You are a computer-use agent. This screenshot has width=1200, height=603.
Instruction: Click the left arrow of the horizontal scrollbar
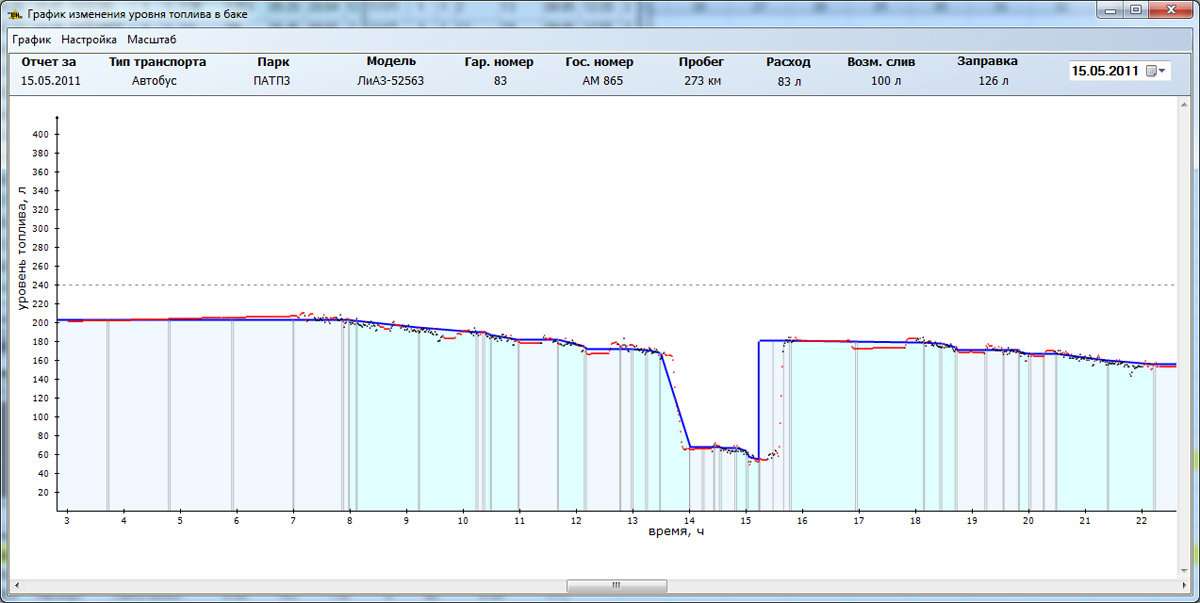click(x=16, y=586)
